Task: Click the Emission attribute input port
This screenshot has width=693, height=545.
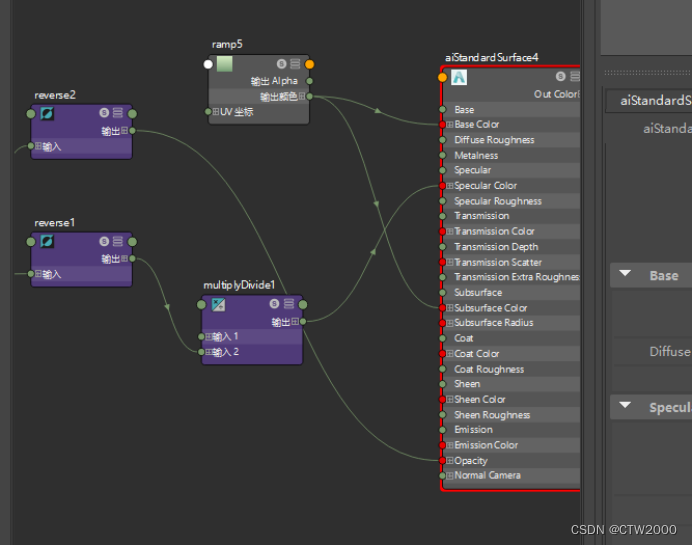Action: click(x=442, y=430)
